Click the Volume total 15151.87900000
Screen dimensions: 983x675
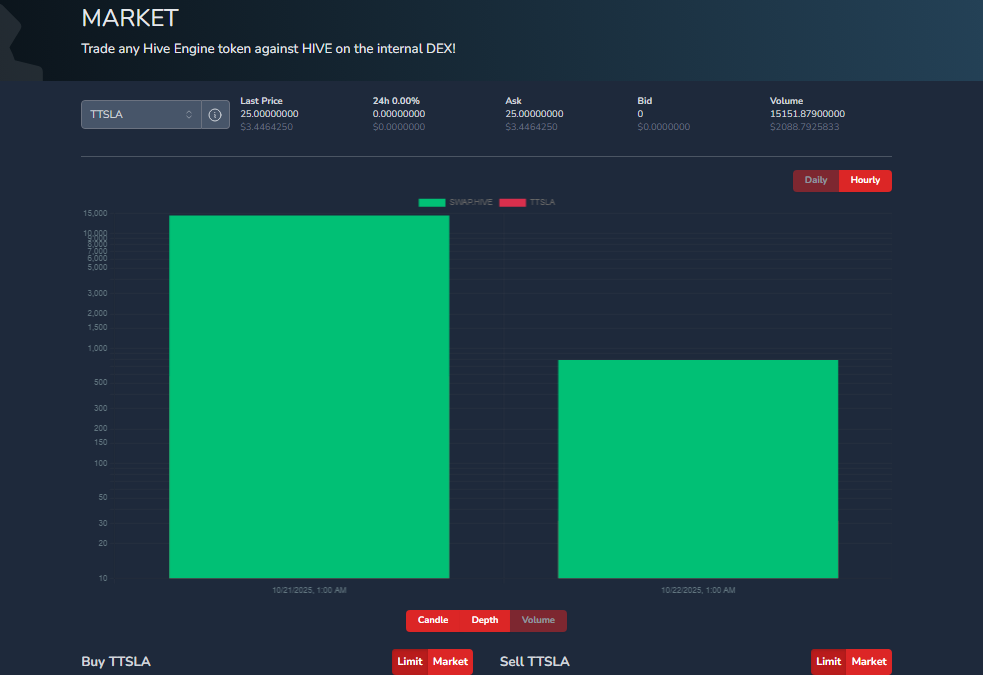pyautogui.click(x=807, y=114)
